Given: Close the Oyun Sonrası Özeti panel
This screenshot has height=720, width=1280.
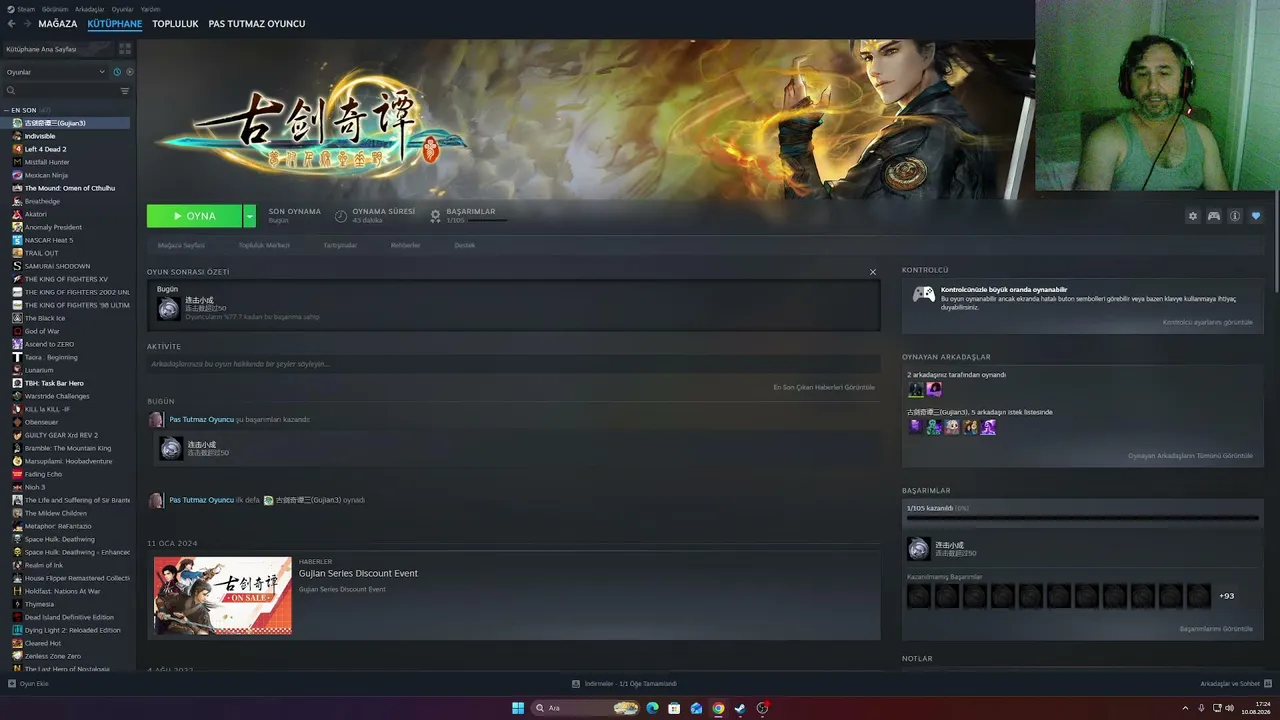Looking at the screenshot, I should [x=872, y=272].
